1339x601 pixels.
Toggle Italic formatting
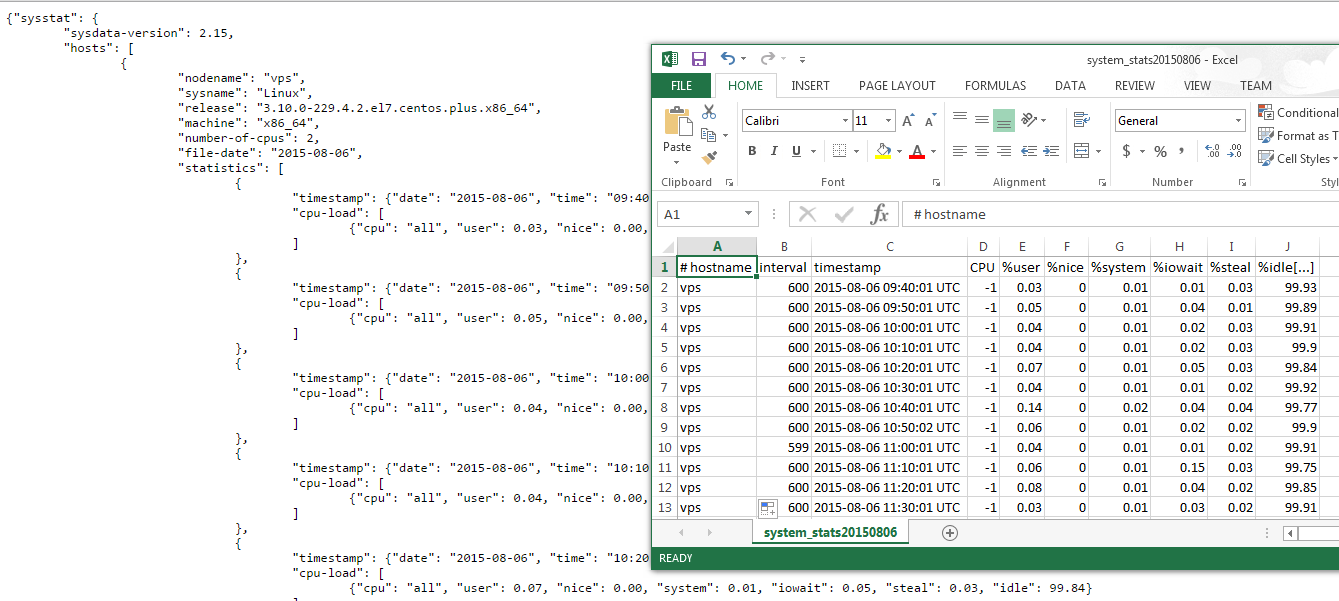click(774, 151)
